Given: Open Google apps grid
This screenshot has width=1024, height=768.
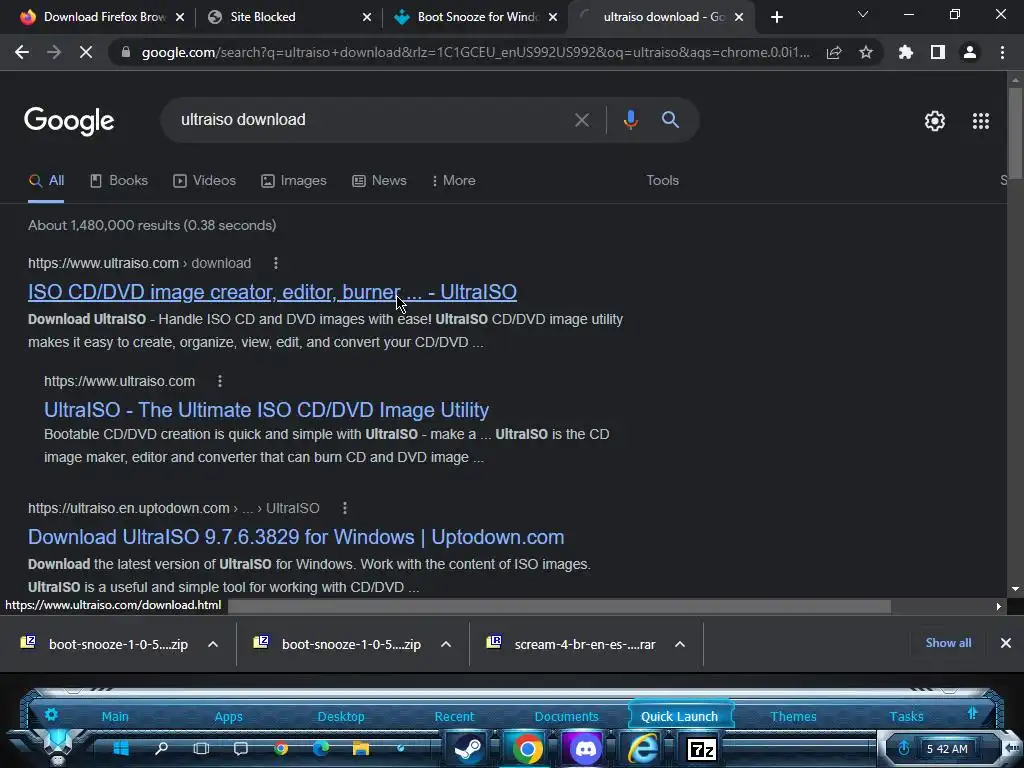Looking at the screenshot, I should point(981,121).
